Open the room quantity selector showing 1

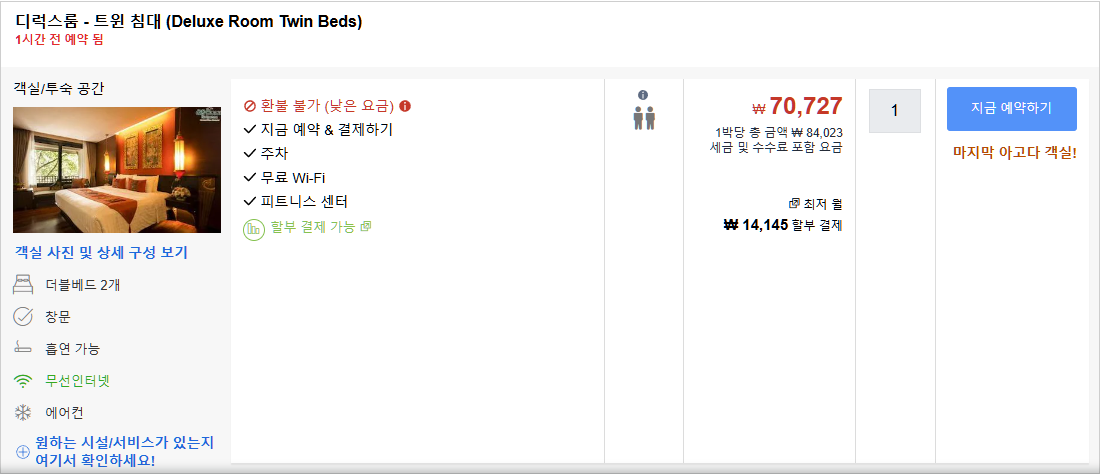(x=894, y=111)
